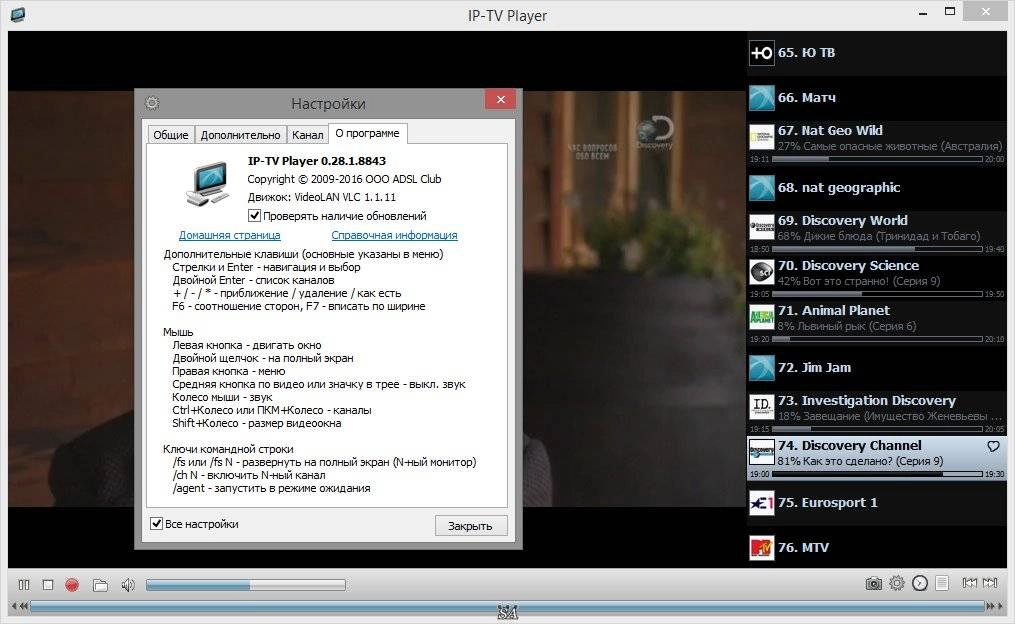1015x624 pixels.
Task: Click the Ю ТВ channel logo
Action: pyautogui.click(x=762, y=53)
